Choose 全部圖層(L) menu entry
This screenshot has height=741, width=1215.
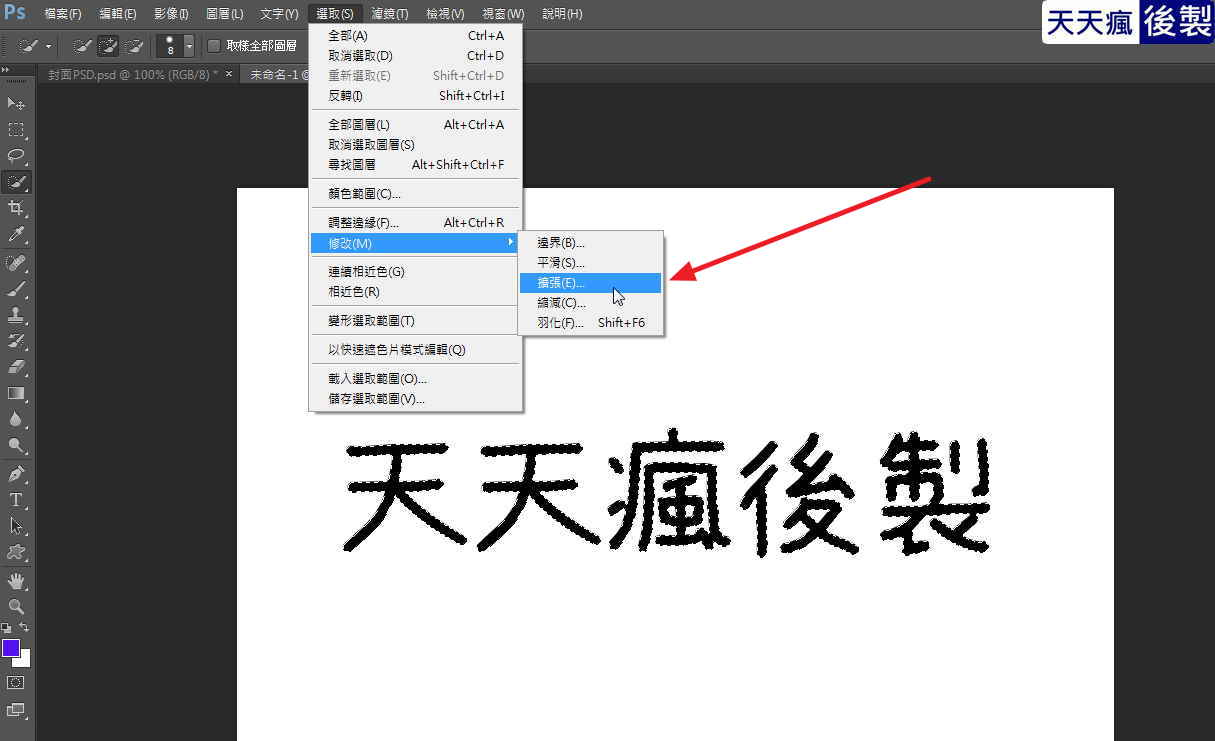tap(415, 125)
